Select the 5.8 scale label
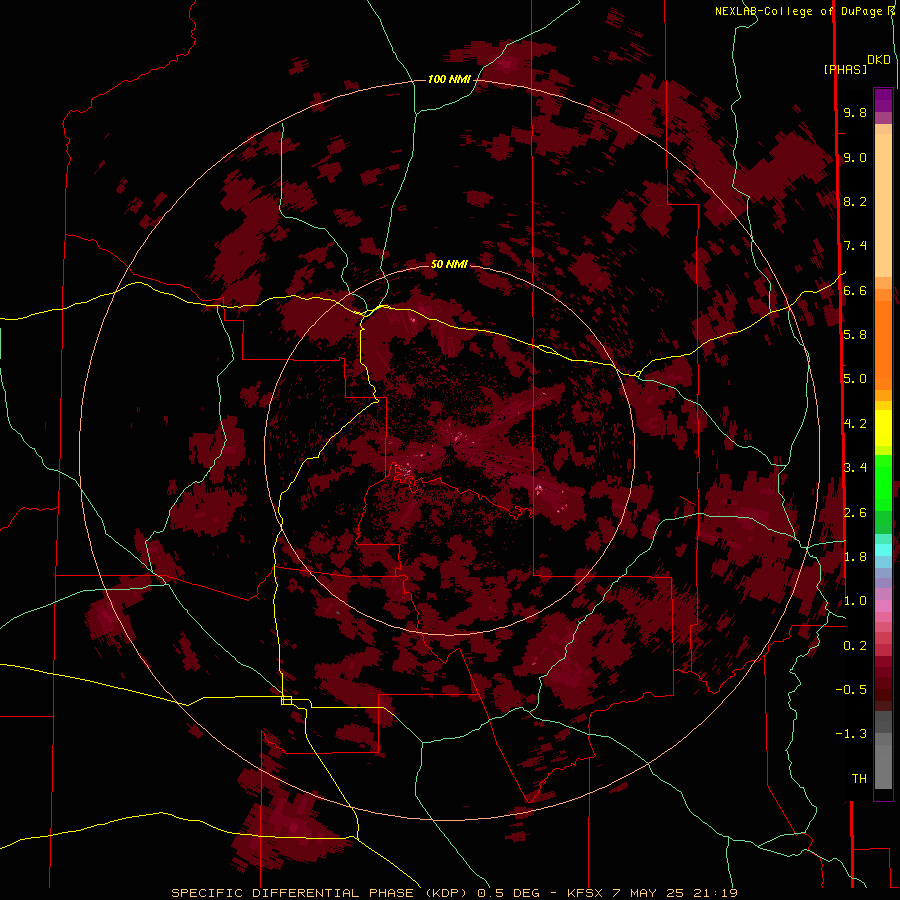The height and width of the screenshot is (900, 900). 855,335
